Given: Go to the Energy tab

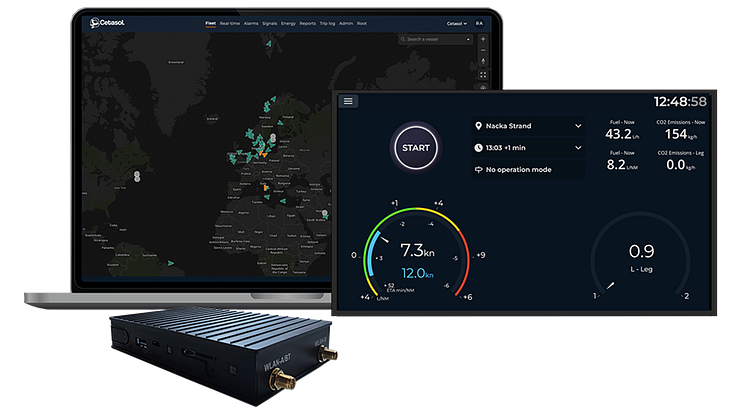Looking at the screenshot, I should 288,22.
